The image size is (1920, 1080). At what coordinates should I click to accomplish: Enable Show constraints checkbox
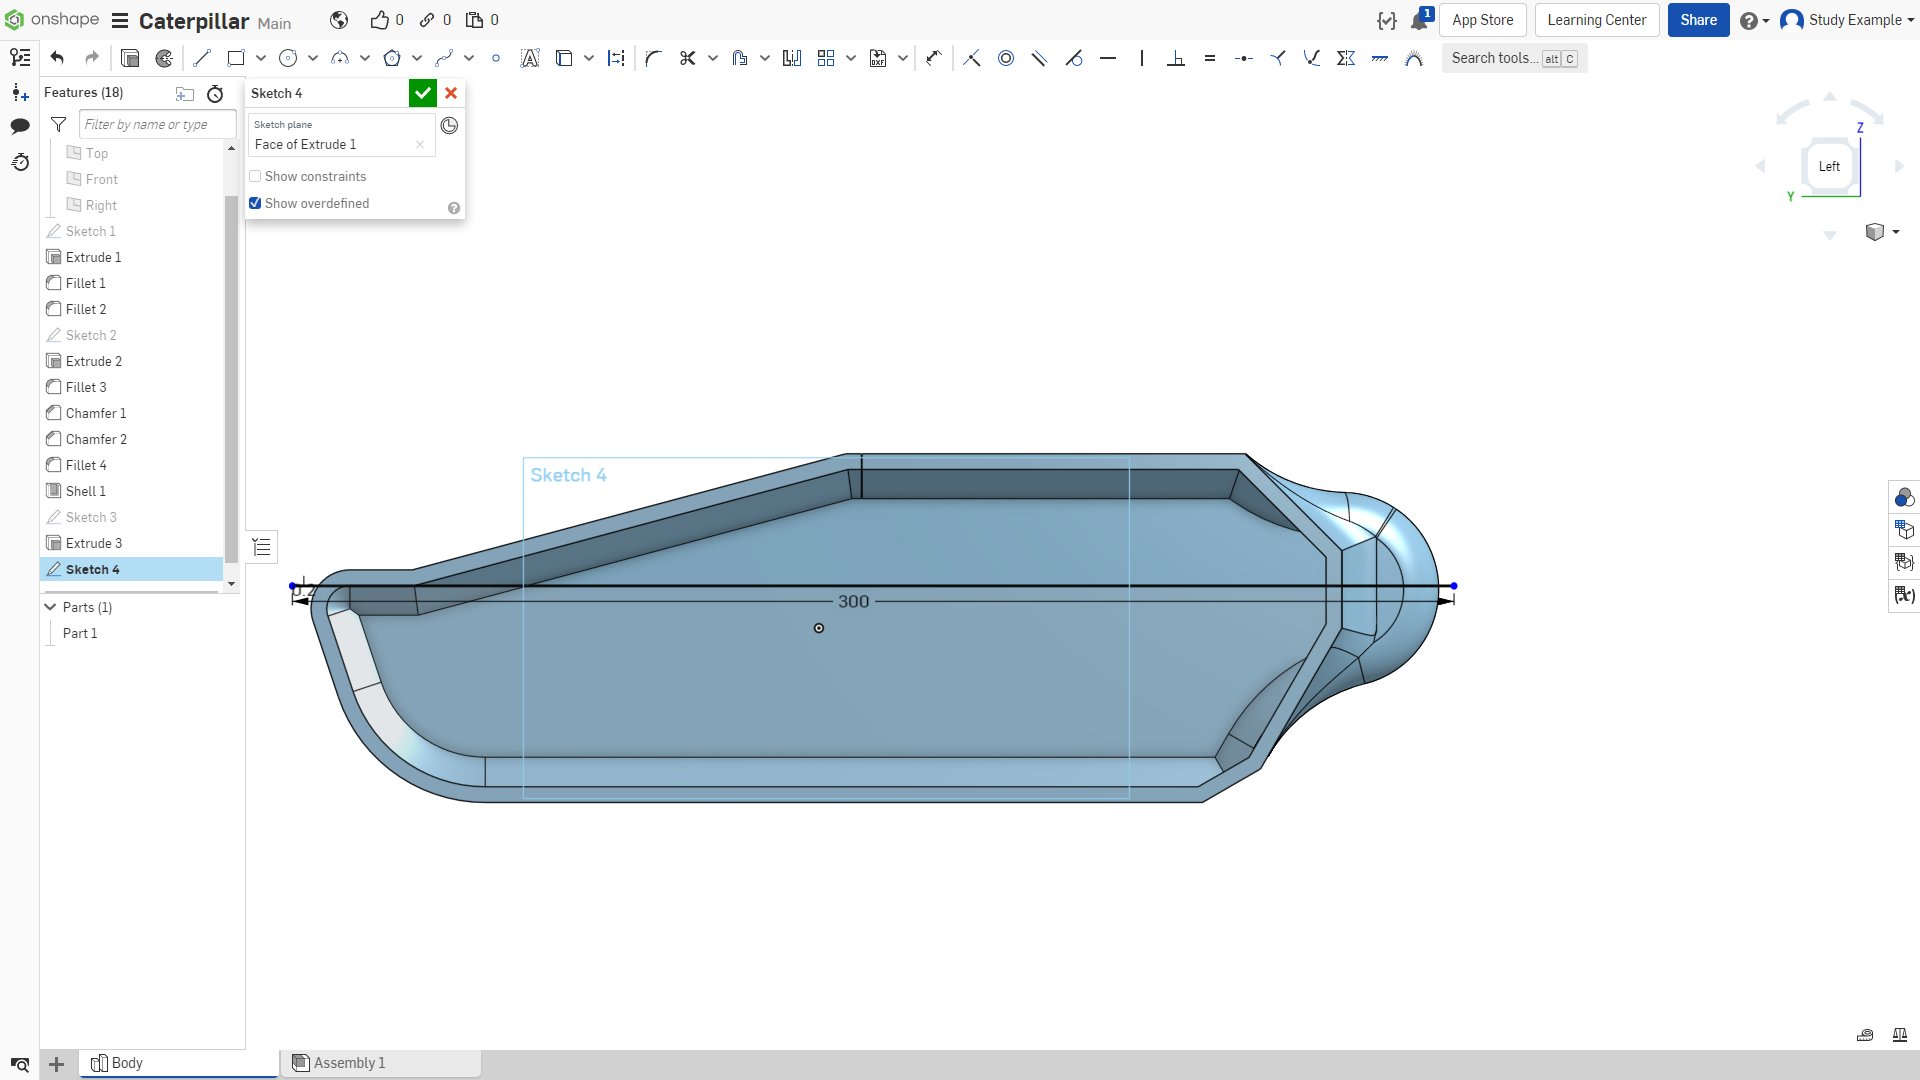click(255, 176)
